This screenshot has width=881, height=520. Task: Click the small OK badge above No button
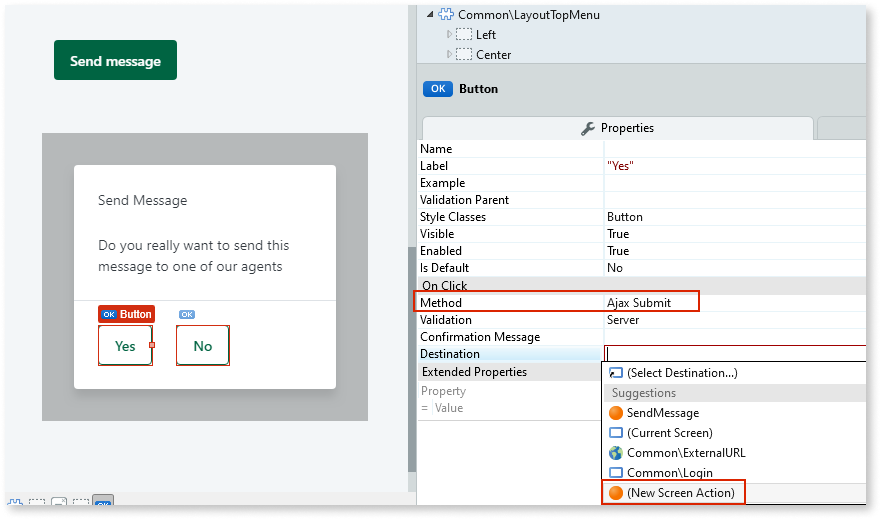coord(187,314)
